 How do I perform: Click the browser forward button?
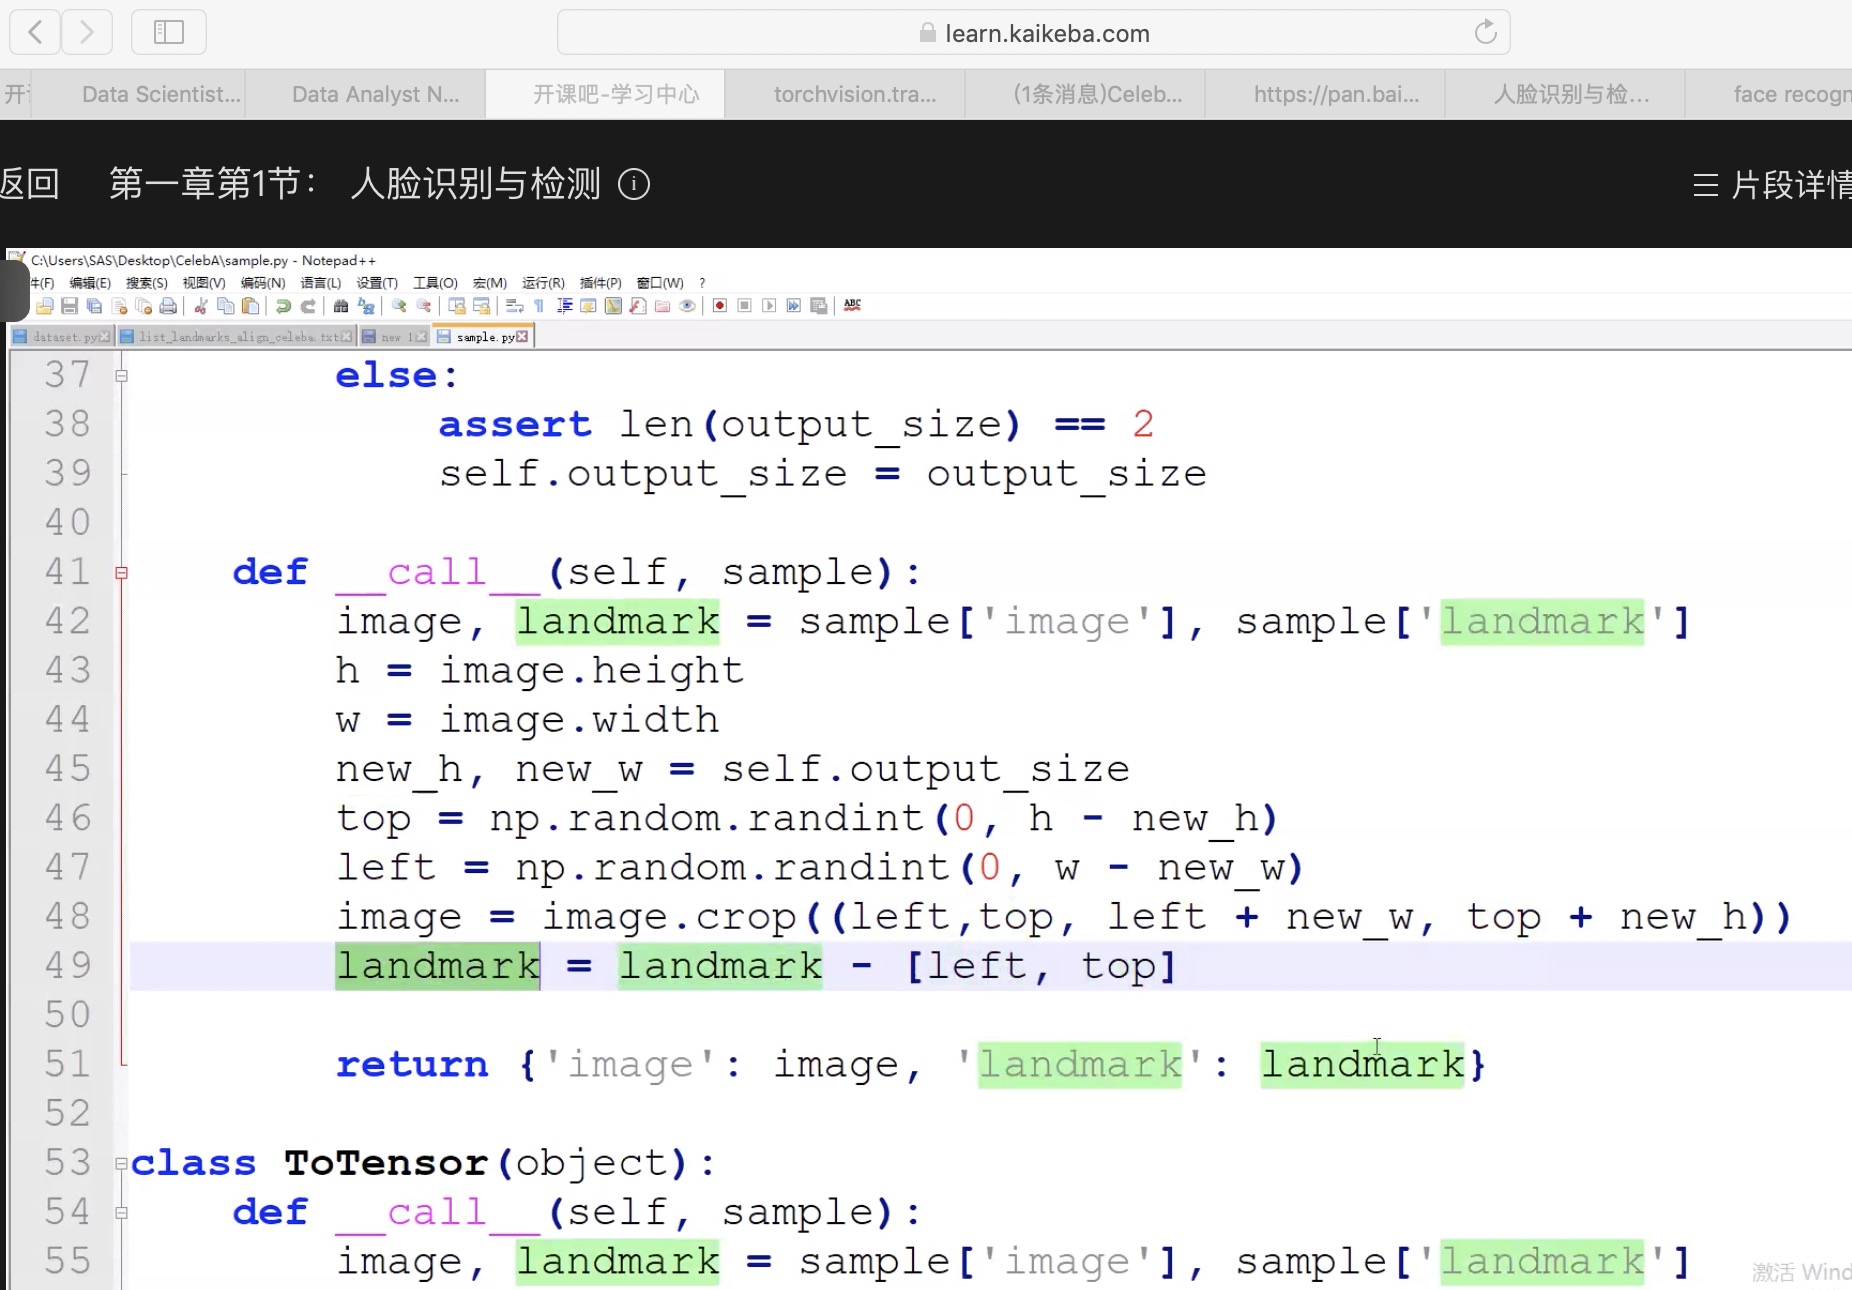click(87, 32)
